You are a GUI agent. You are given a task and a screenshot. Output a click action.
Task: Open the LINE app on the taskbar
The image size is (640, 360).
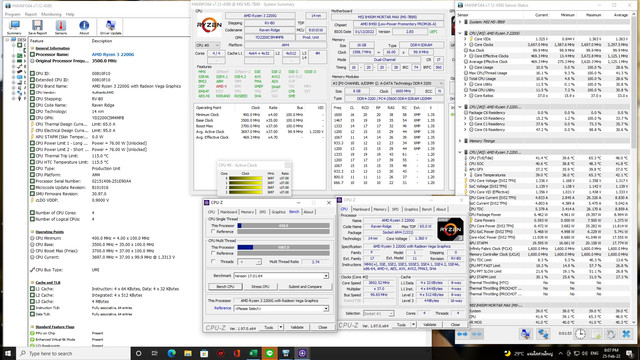point(269,353)
